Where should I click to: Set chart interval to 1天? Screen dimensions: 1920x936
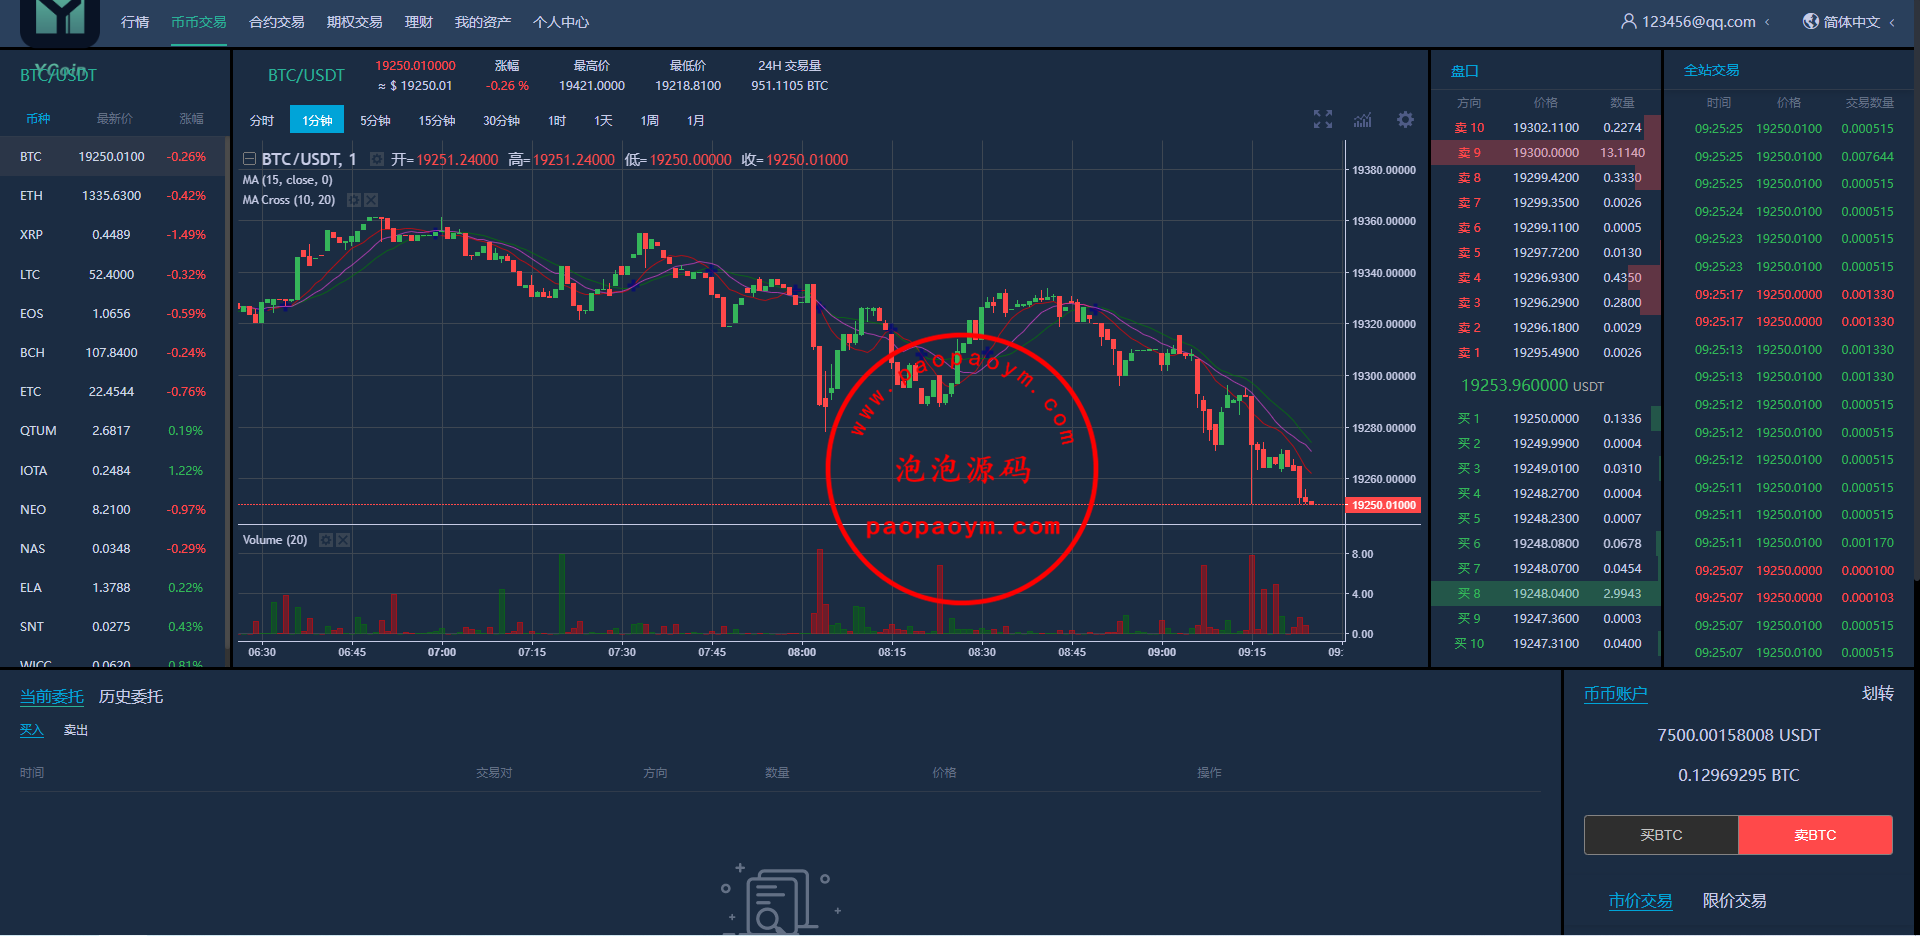[x=603, y=120]
